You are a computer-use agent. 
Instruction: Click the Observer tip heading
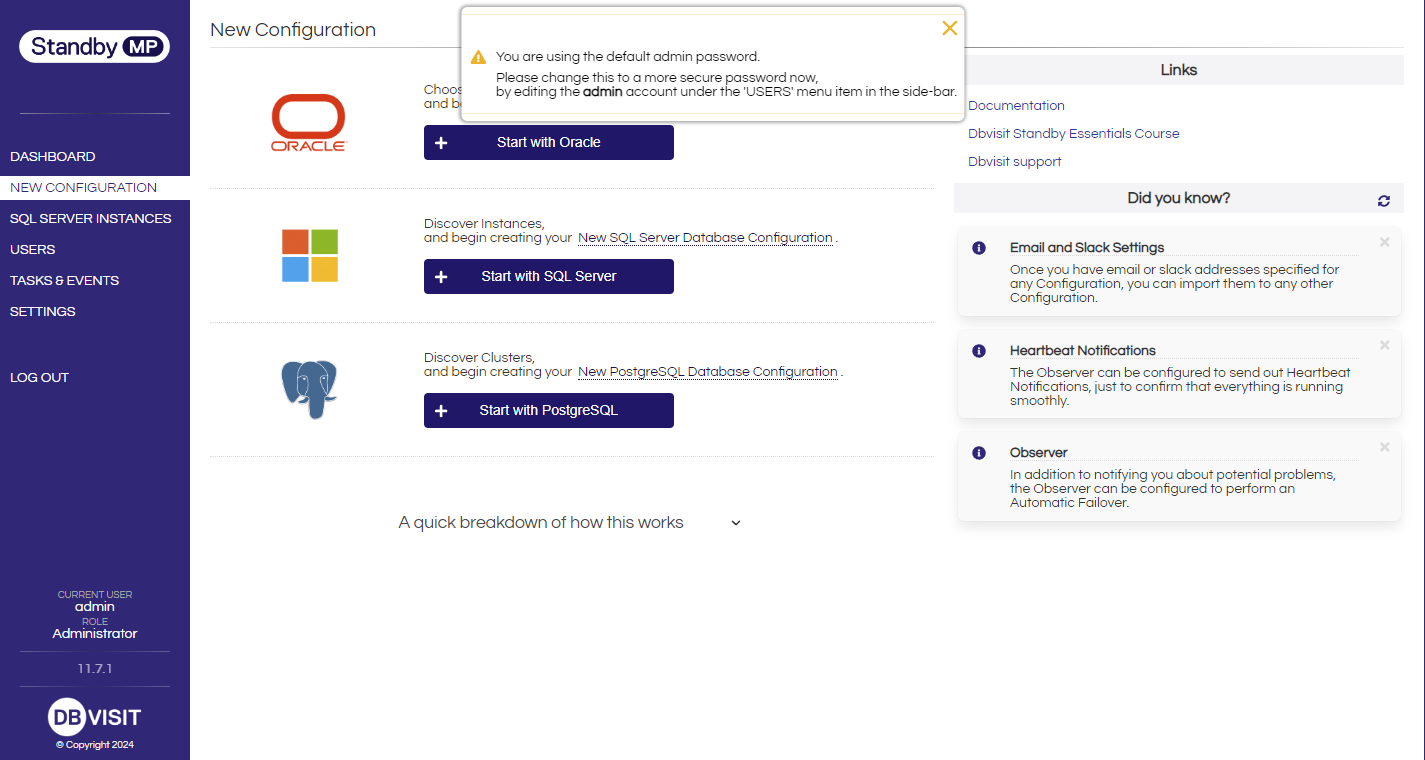pyautogui.click(x=1039, y=453)
